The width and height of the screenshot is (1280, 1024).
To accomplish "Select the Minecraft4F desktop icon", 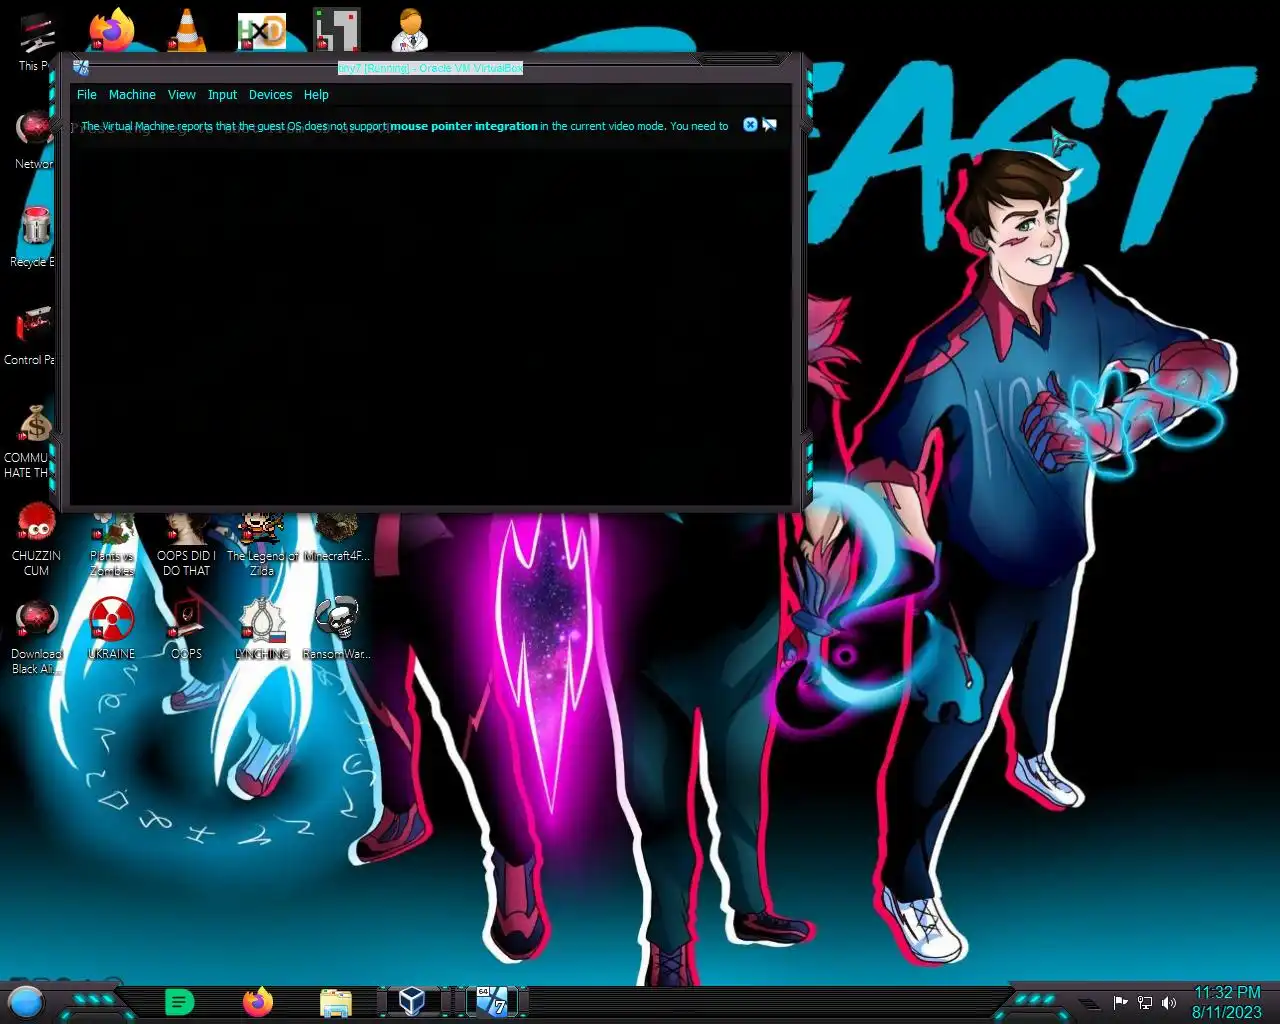I will 336,540.
